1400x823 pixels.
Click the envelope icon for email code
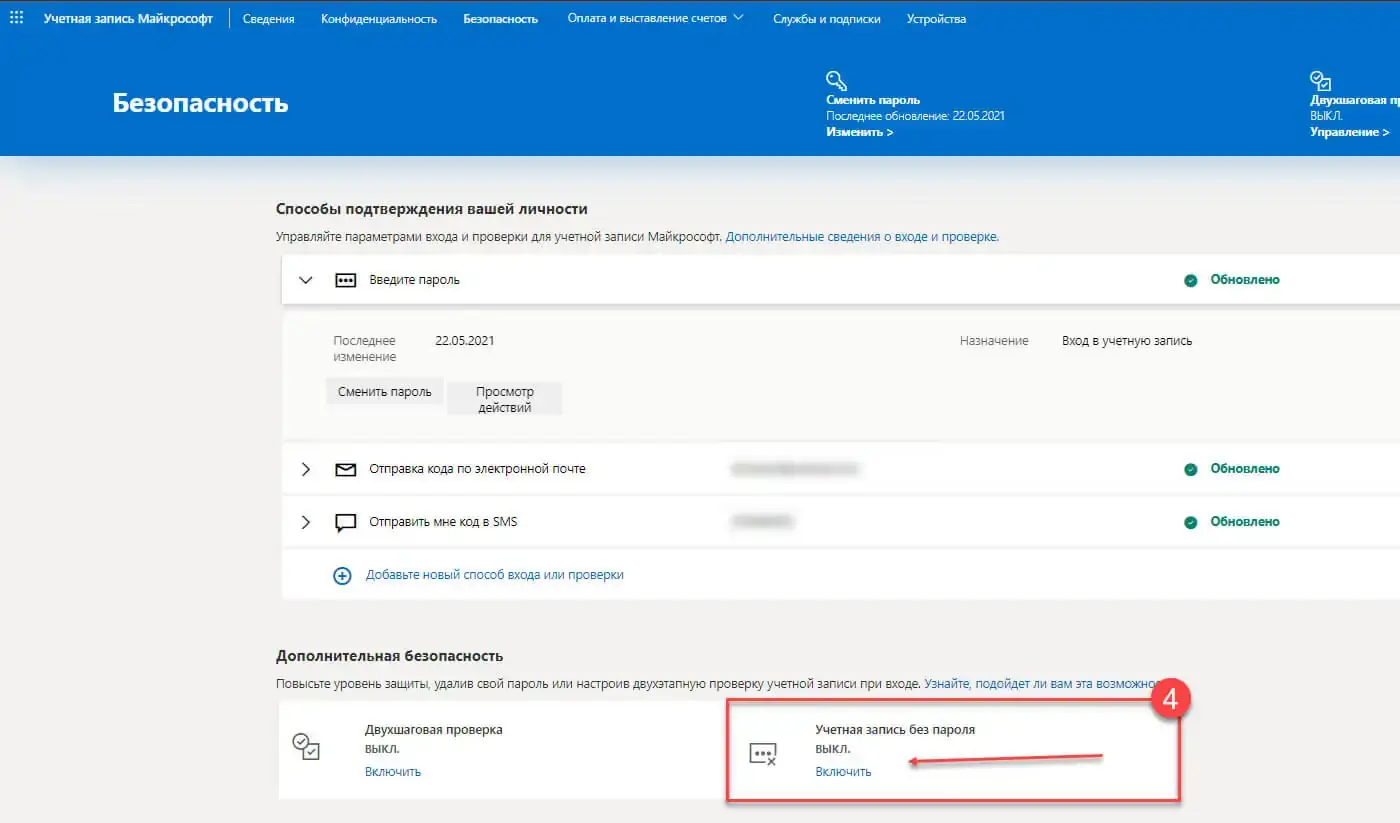(345, 469)
